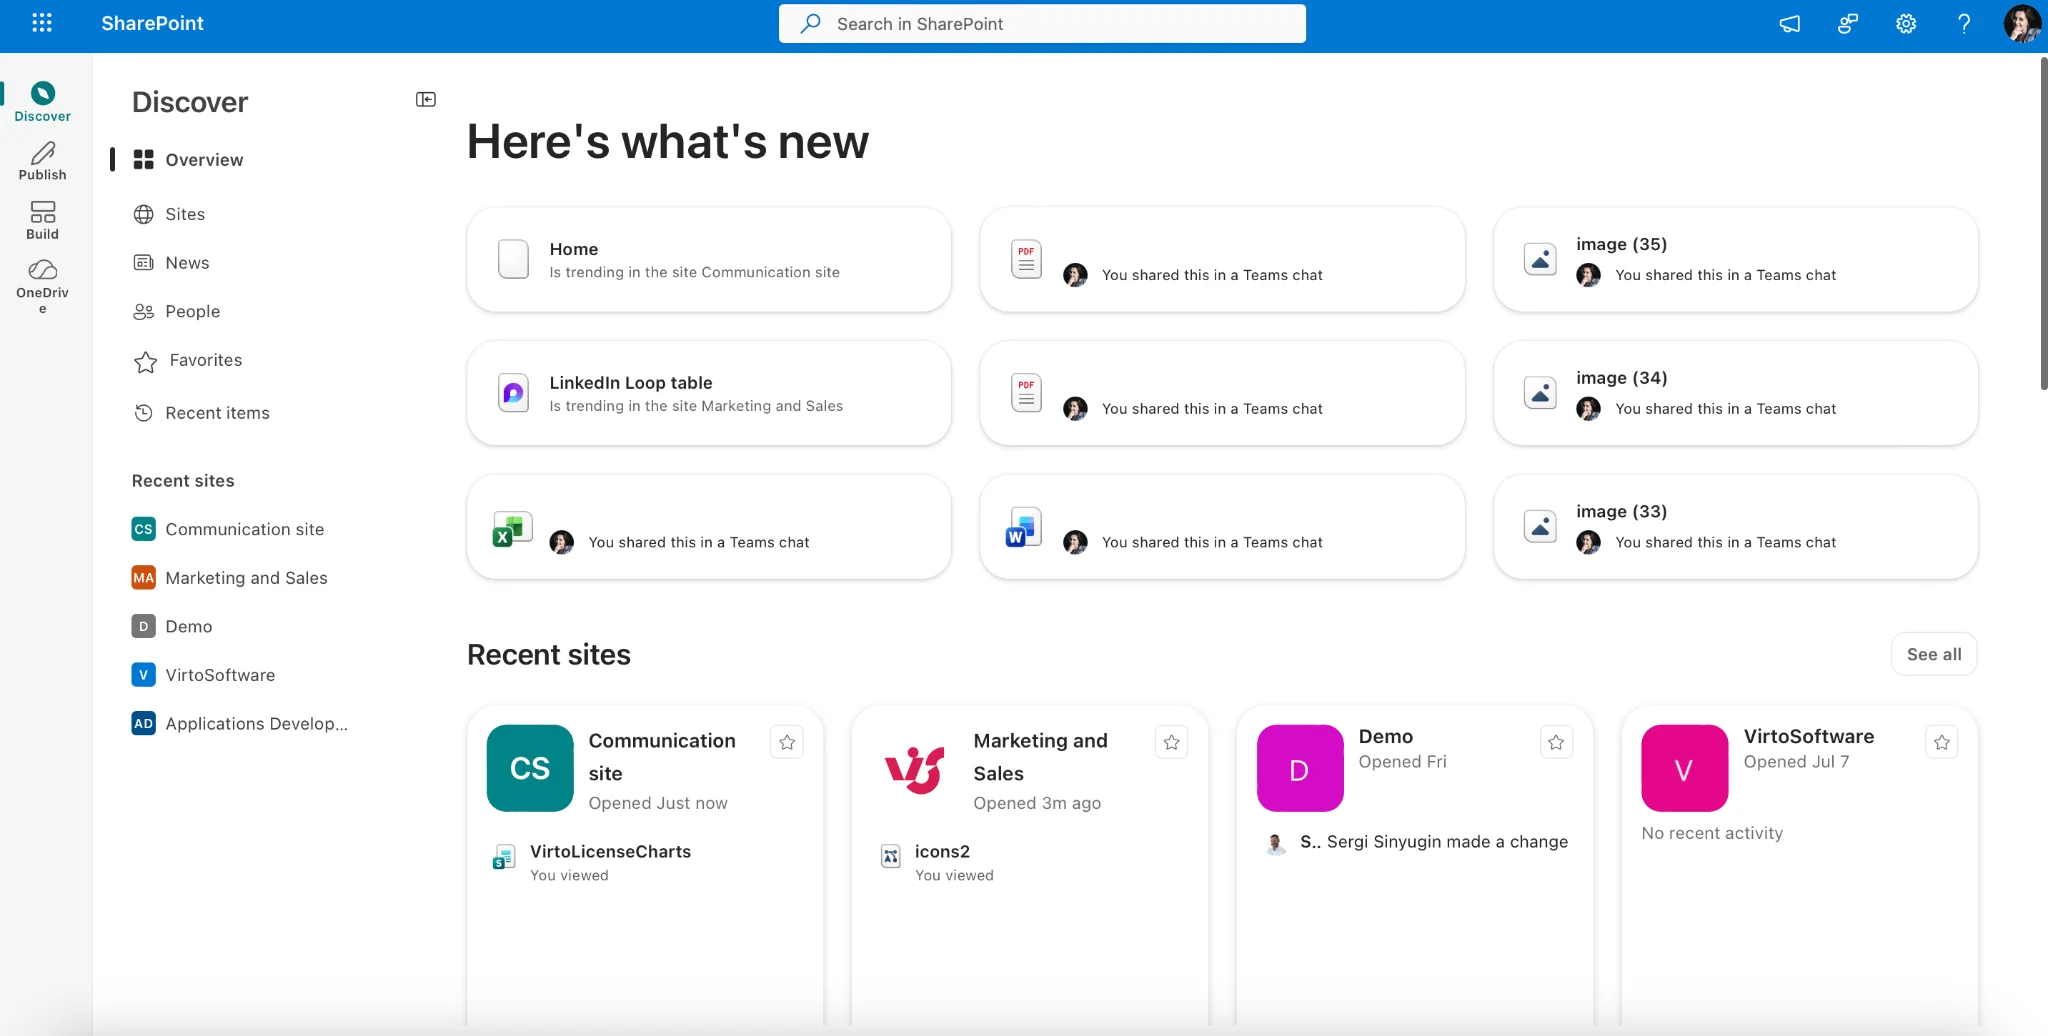Click the D tile on Demo card
The width and height of the screenshot is (2048, 1036).
[x=1300, y=768]
